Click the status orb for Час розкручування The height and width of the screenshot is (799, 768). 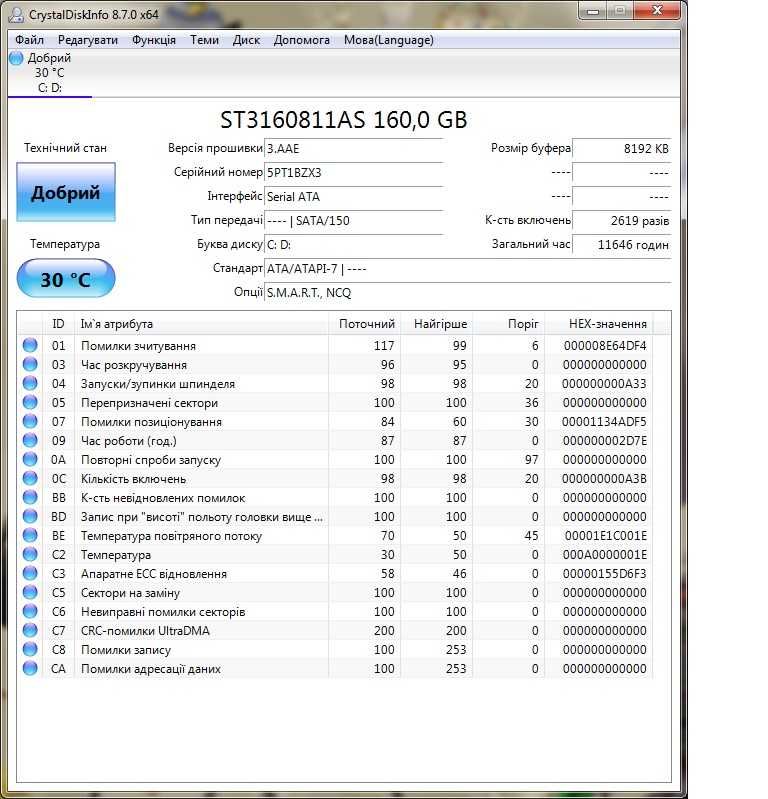30,364
